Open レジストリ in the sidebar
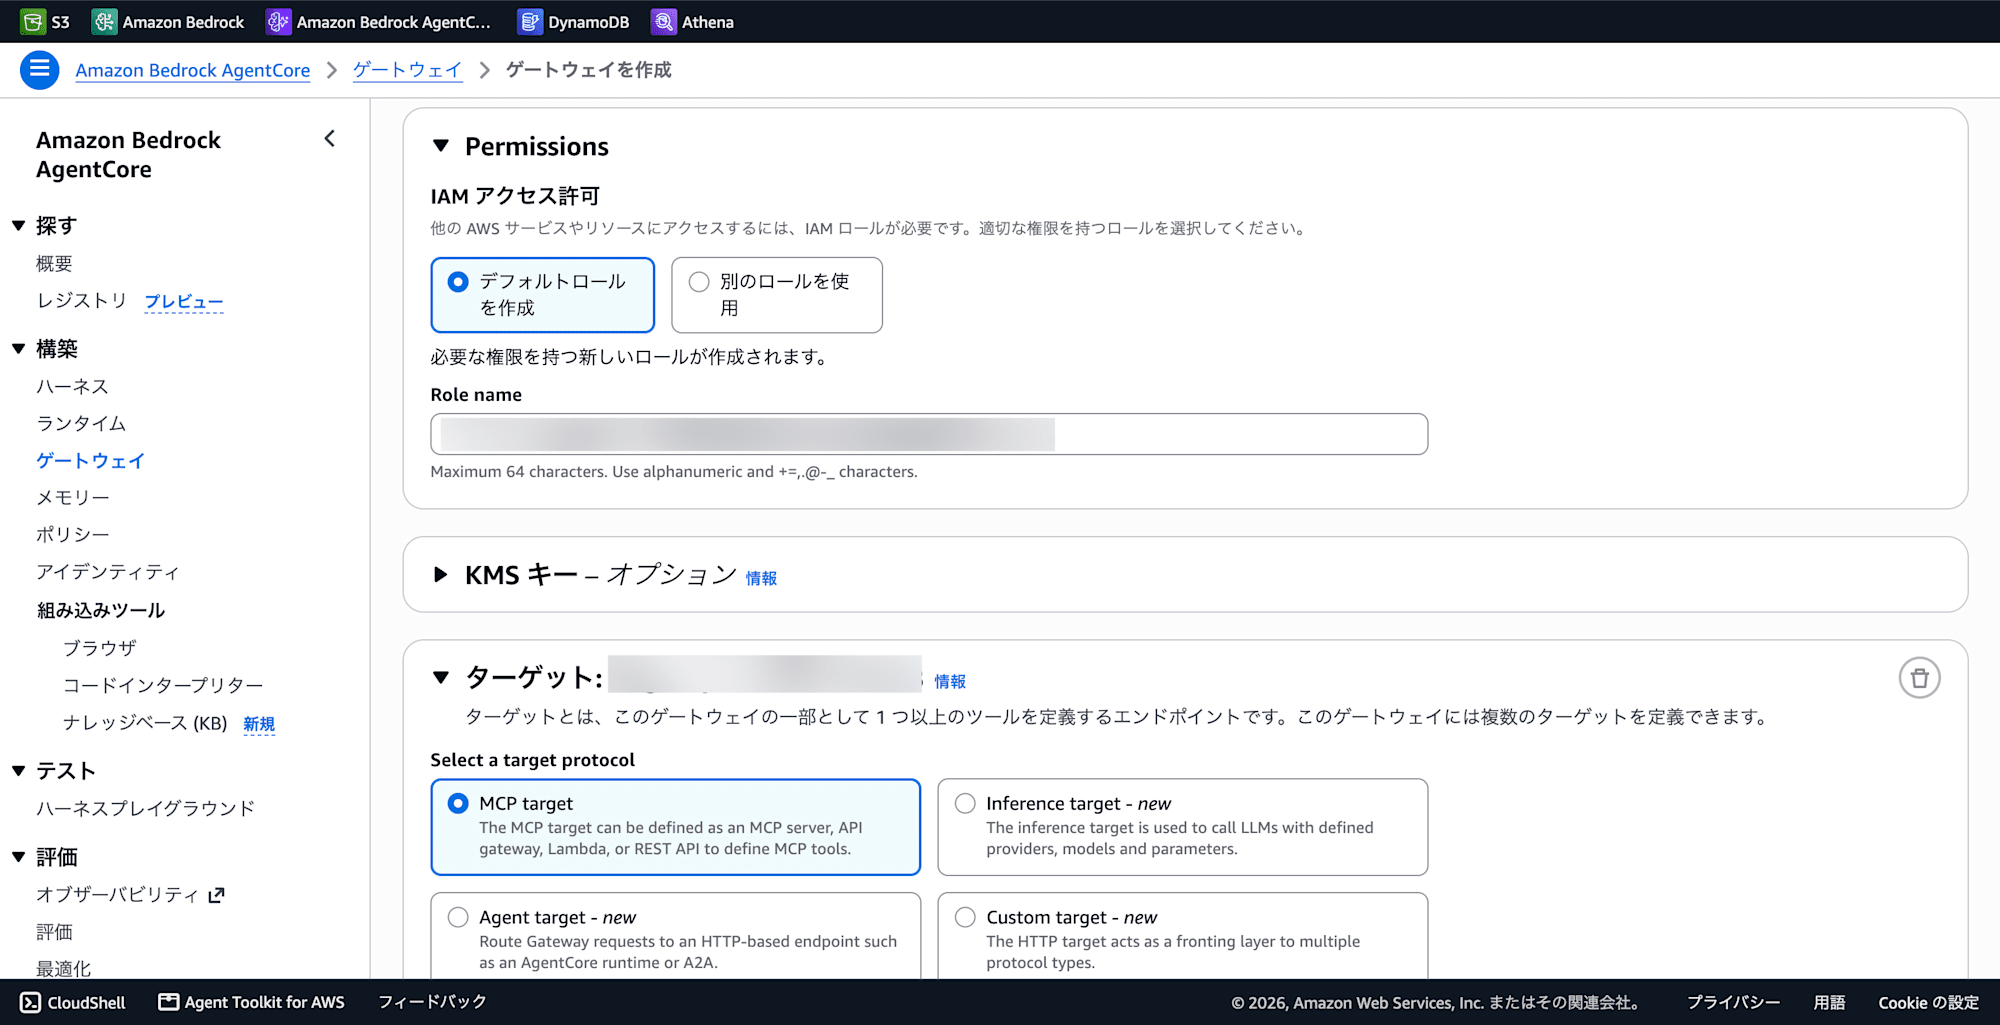Viewport: 2000px width, 1025px height. click(82, 301)
